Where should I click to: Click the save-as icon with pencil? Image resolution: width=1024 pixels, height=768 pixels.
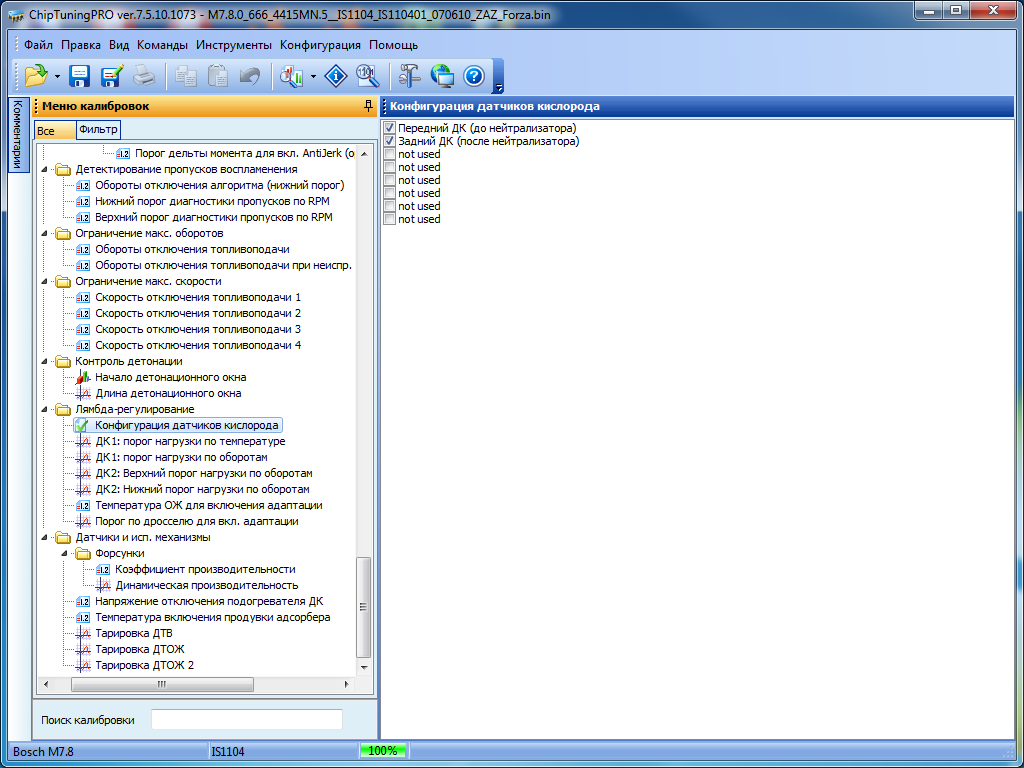[x=111, y=76]
